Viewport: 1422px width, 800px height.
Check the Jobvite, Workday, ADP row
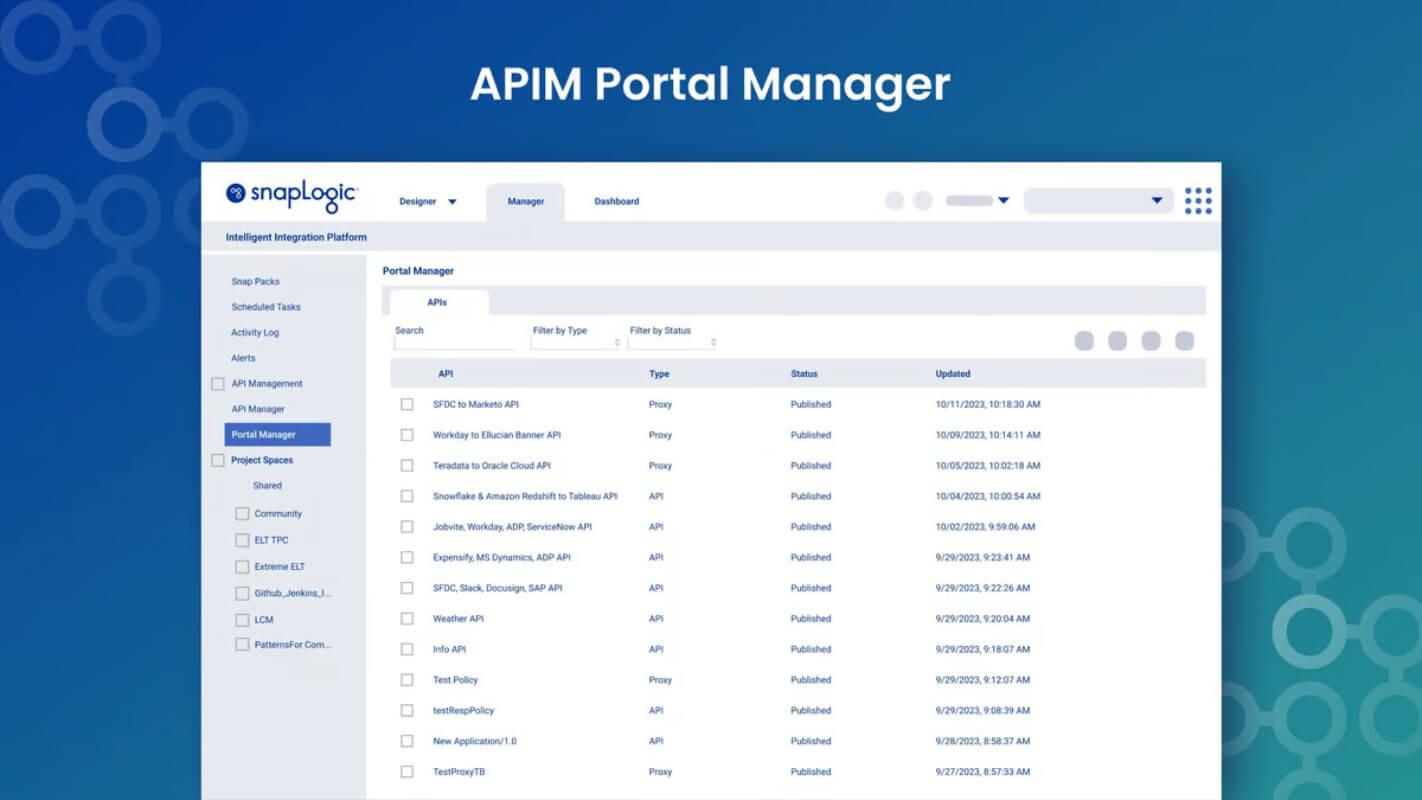tap(407, 527)
